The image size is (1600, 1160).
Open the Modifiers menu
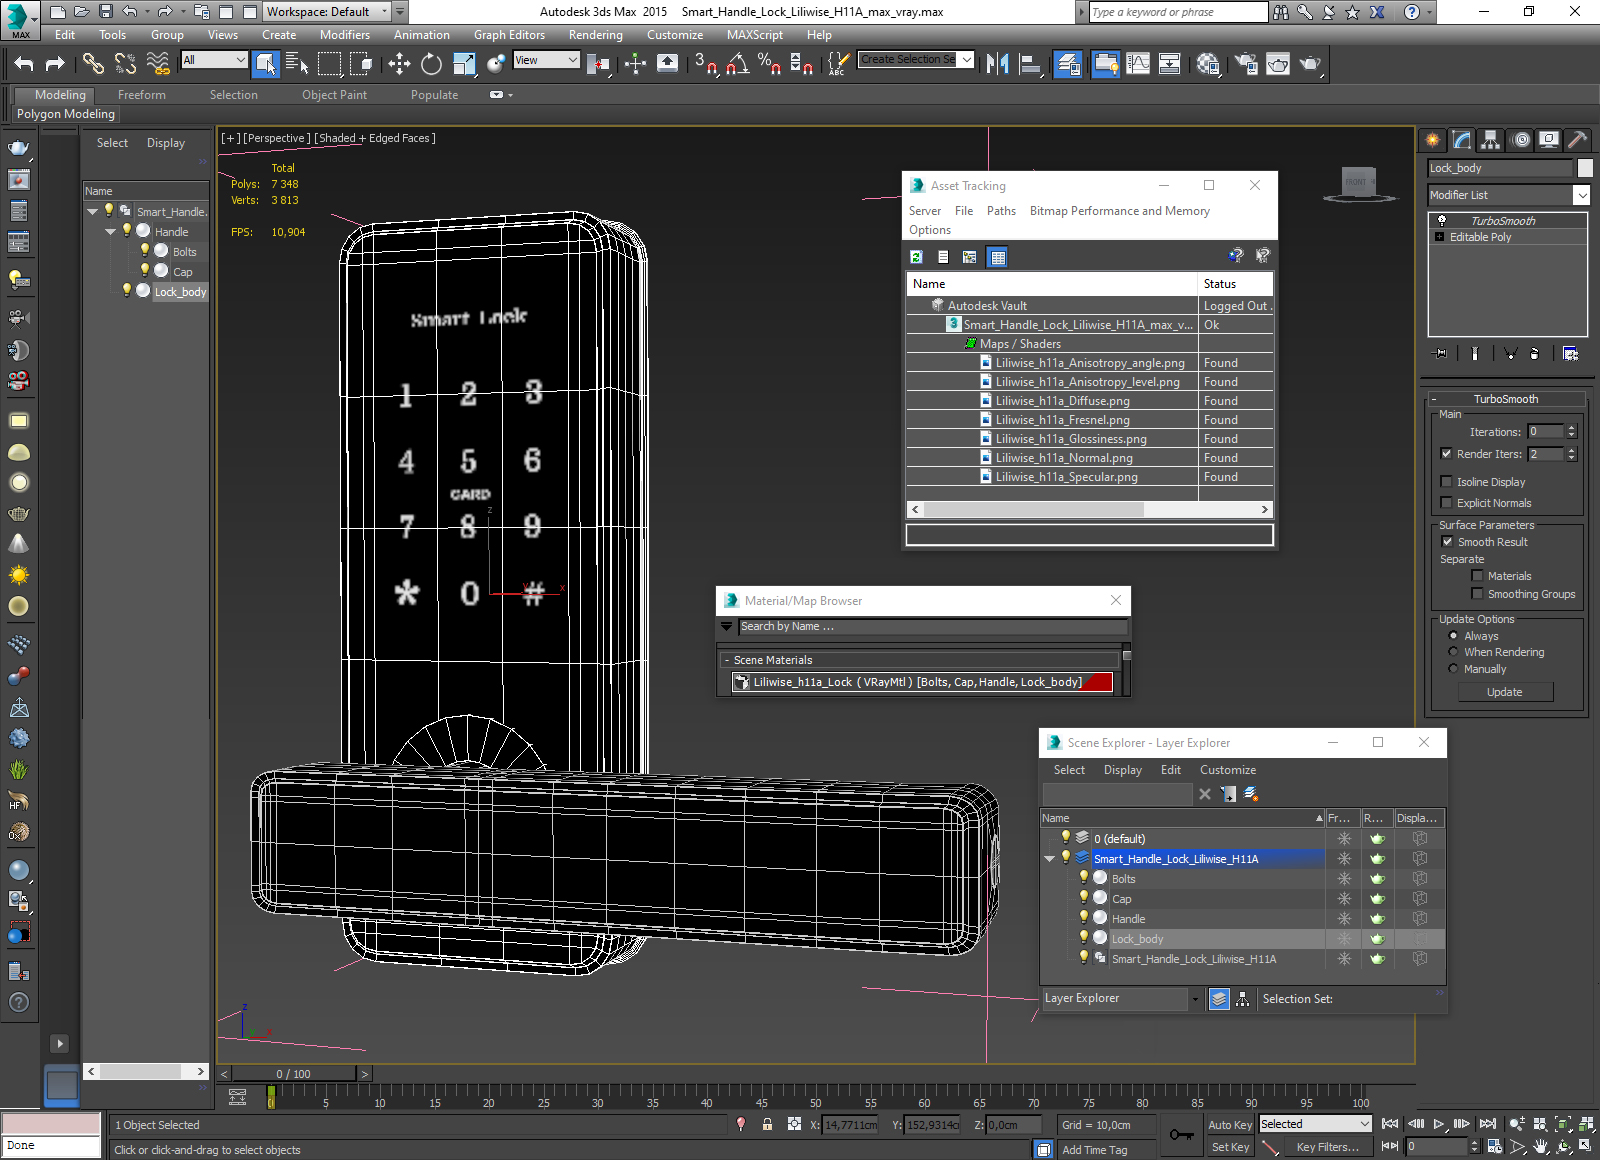[345, 35]
